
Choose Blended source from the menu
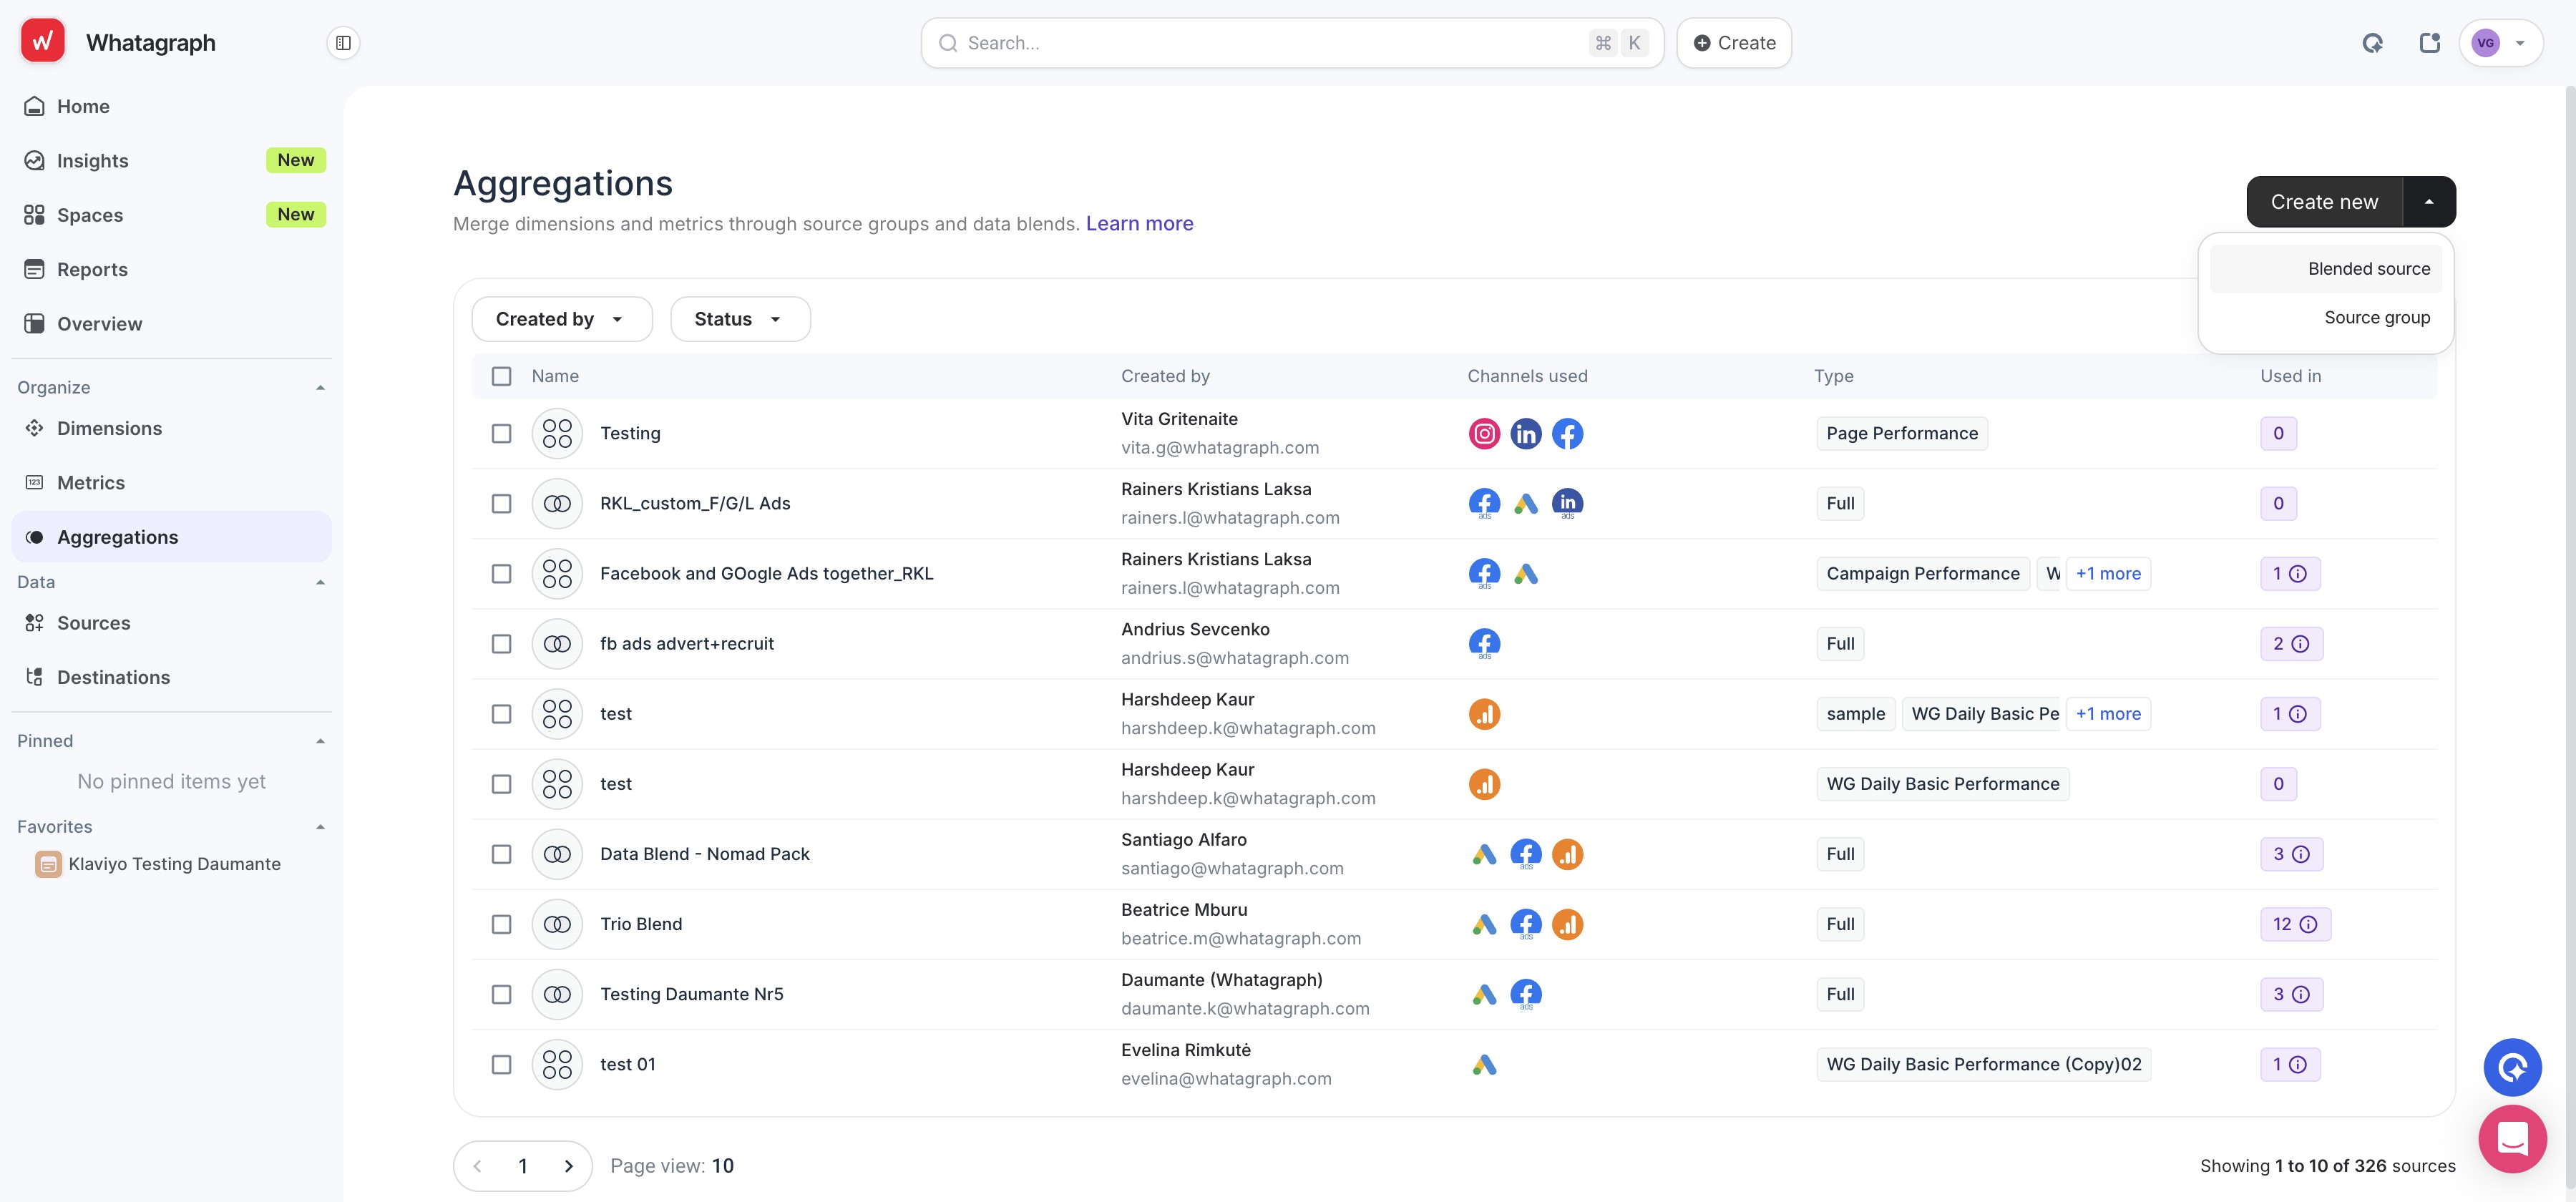click(2325, 269)
